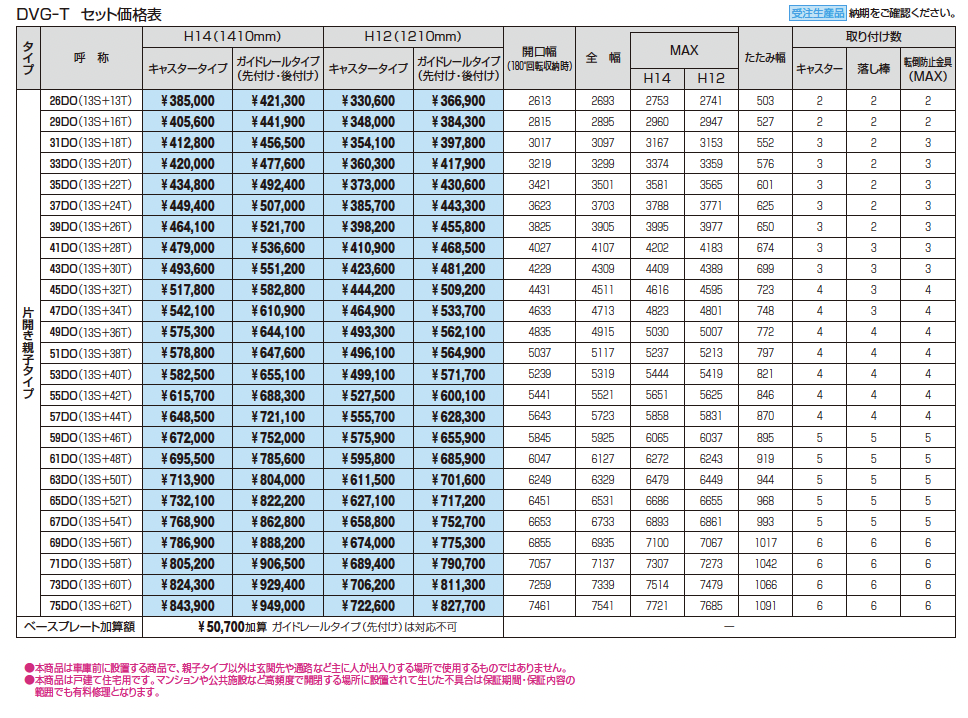Click the タイプ header cell
The width and height of the screenshot is (968, 718).
pos(28,58)
